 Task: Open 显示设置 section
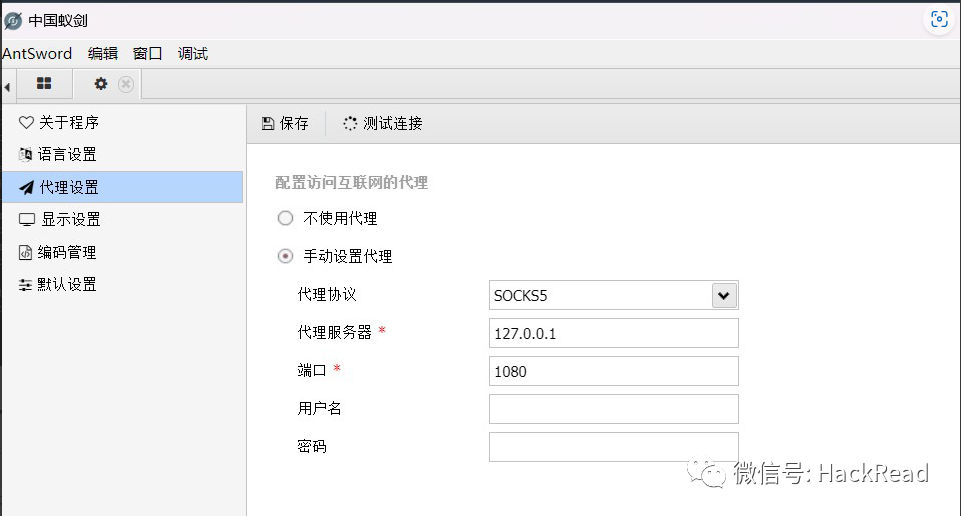coord(123,219)
